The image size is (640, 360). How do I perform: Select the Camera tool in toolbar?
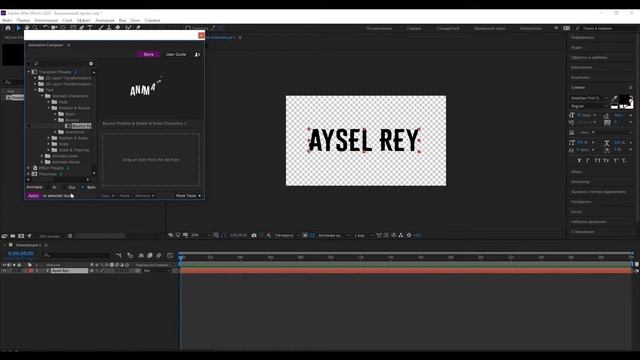(x=54, y=28)
